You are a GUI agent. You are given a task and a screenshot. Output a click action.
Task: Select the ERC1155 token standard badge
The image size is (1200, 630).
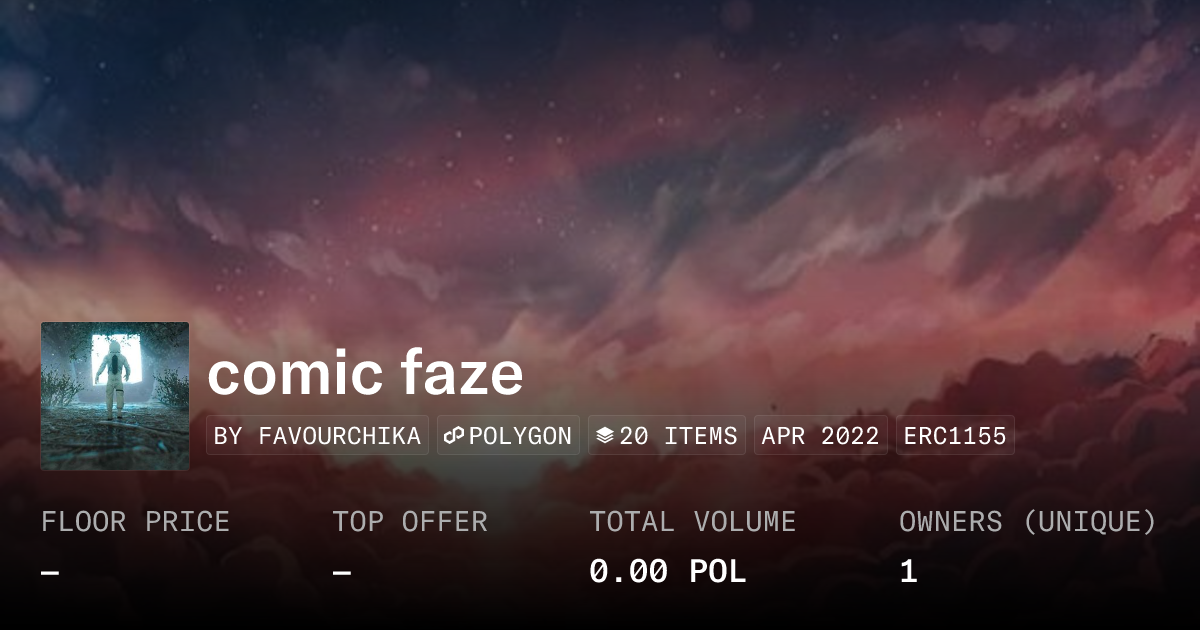(955, 436)
